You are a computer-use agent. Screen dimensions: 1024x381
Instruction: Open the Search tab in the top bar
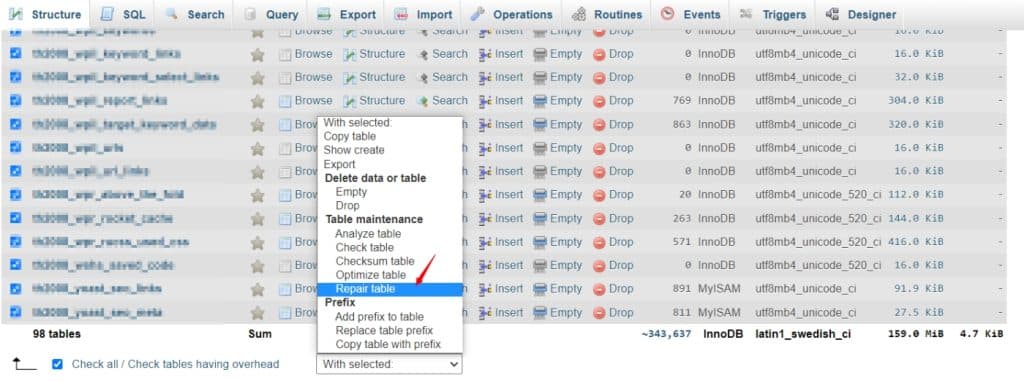tap(195, 14)
